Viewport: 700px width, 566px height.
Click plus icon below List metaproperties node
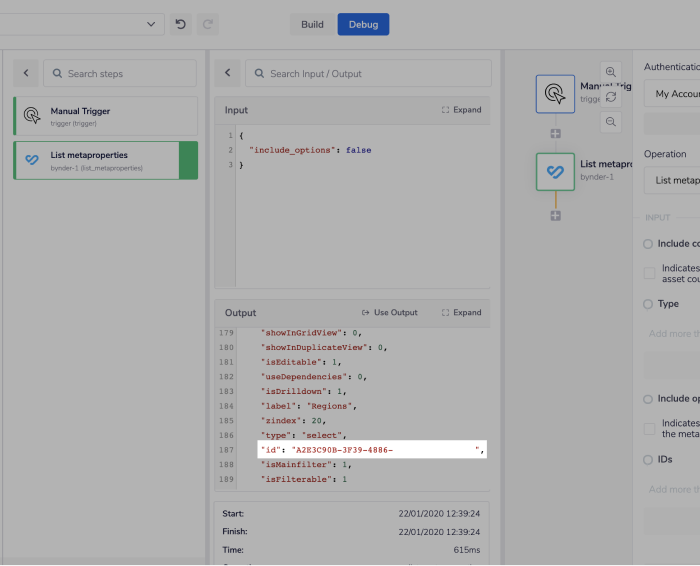[x=555, y=215]
